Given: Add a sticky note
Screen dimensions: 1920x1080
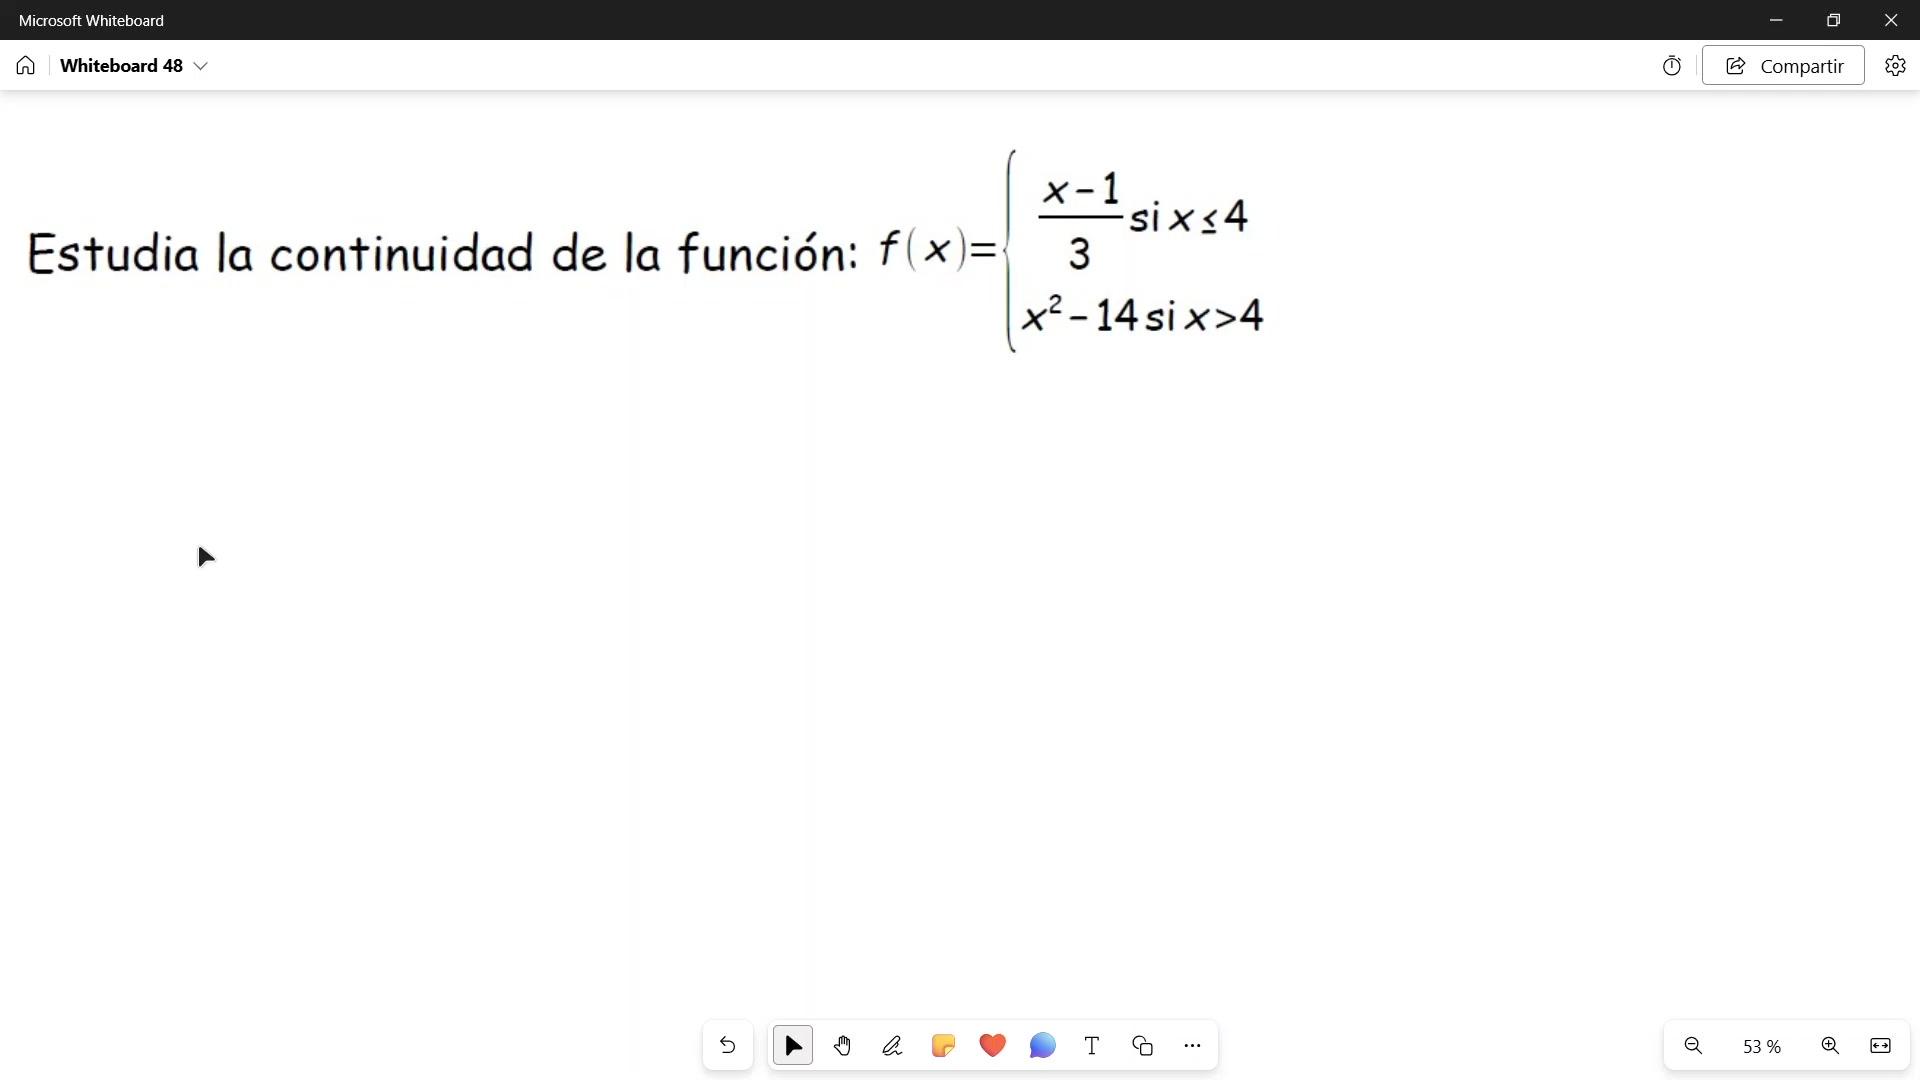Looking at the screenshot, I should [942, 1046].
